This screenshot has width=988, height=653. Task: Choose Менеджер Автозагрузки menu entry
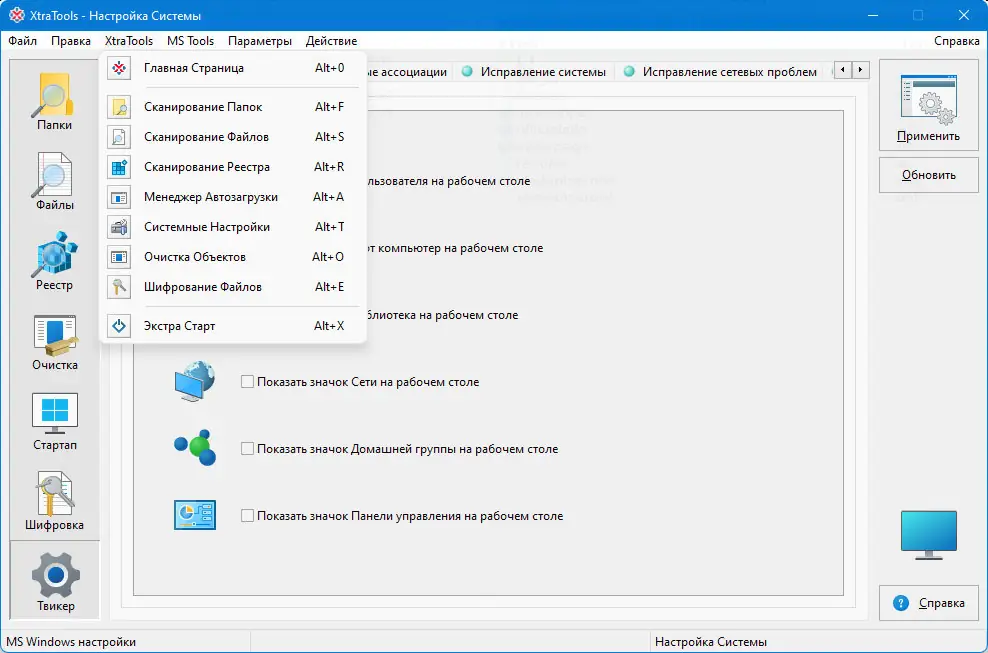233,197
